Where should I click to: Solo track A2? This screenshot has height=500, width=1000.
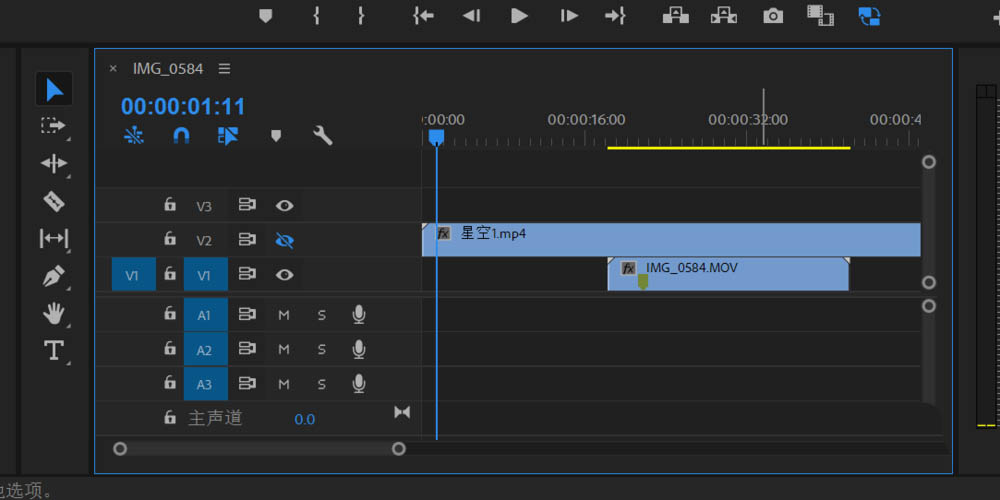coord(321,349)
